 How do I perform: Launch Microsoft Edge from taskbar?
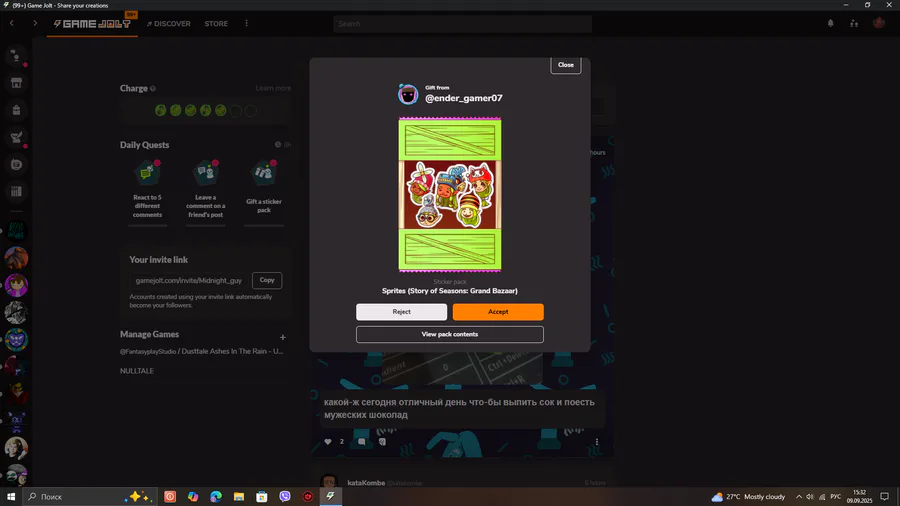coord(216,497)
